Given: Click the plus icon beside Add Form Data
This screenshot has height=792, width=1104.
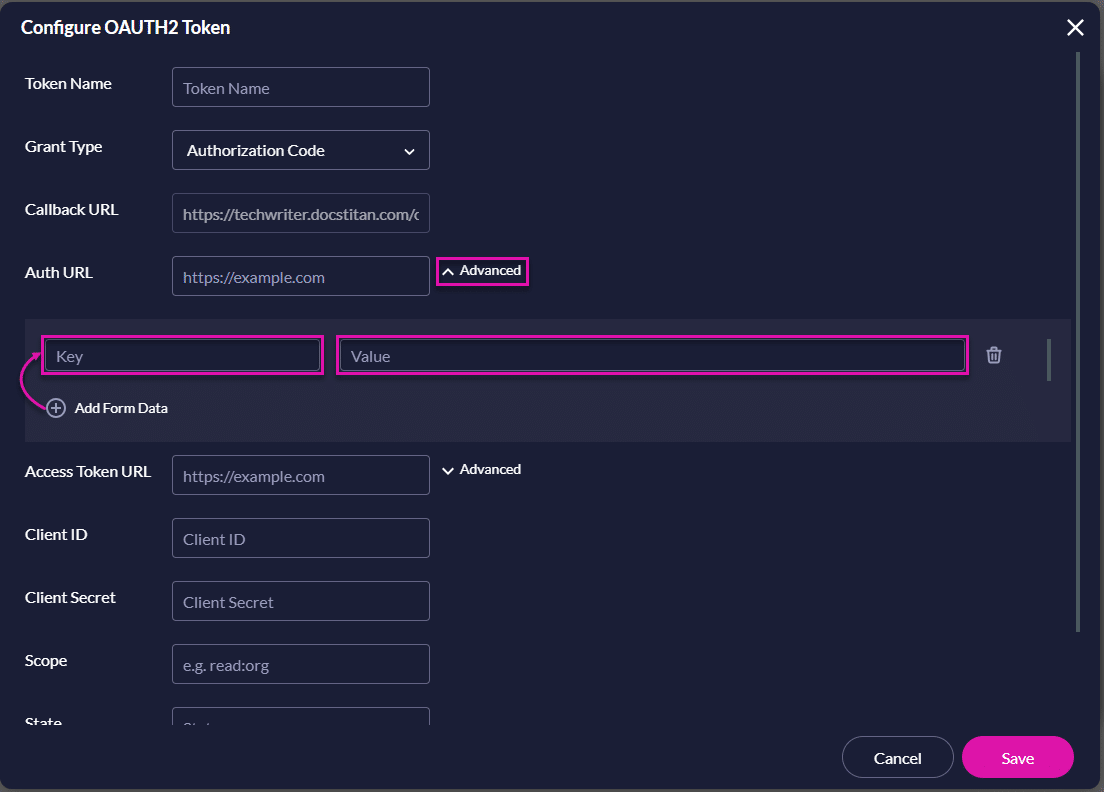Looking at the screenshot, I should pyautogui.click(x=55, y=408).
